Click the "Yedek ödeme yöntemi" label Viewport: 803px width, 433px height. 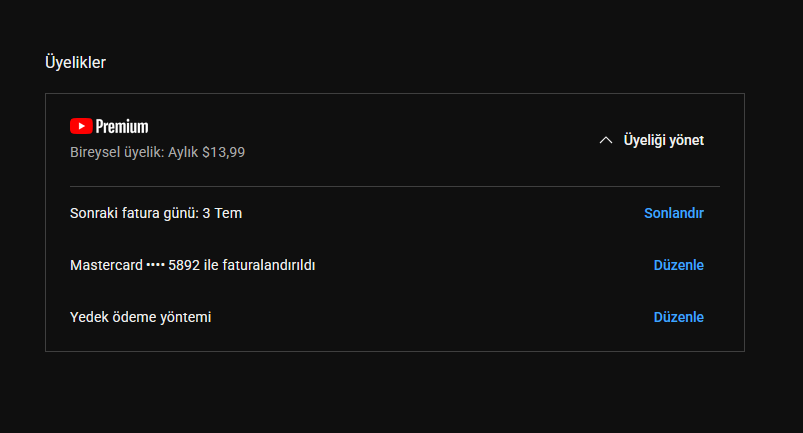140,317
